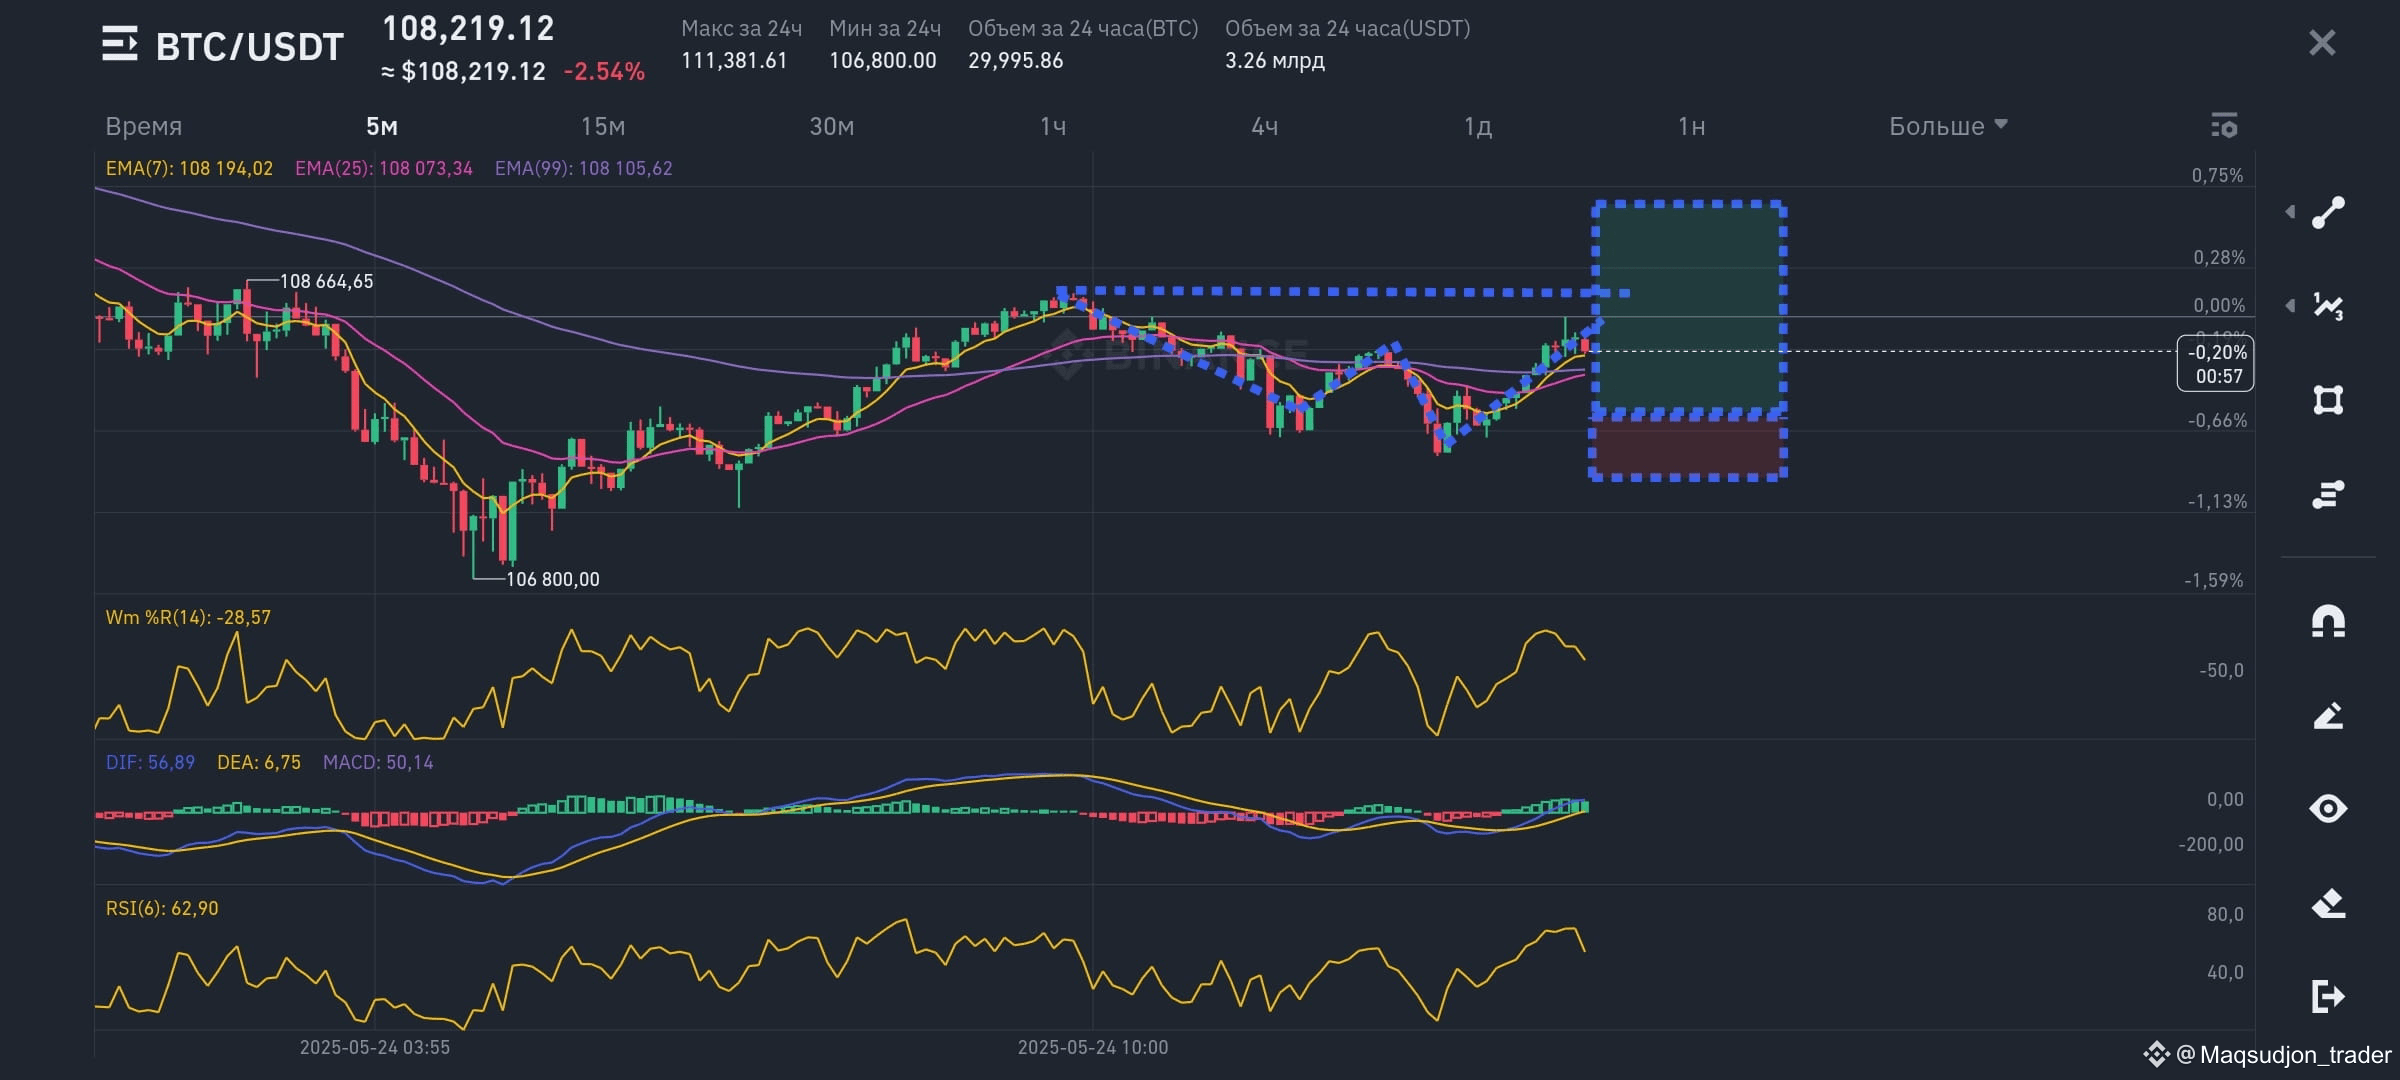Select the pencil annotation tool
This screenshot has width=2400, height=1080.
2328,715
